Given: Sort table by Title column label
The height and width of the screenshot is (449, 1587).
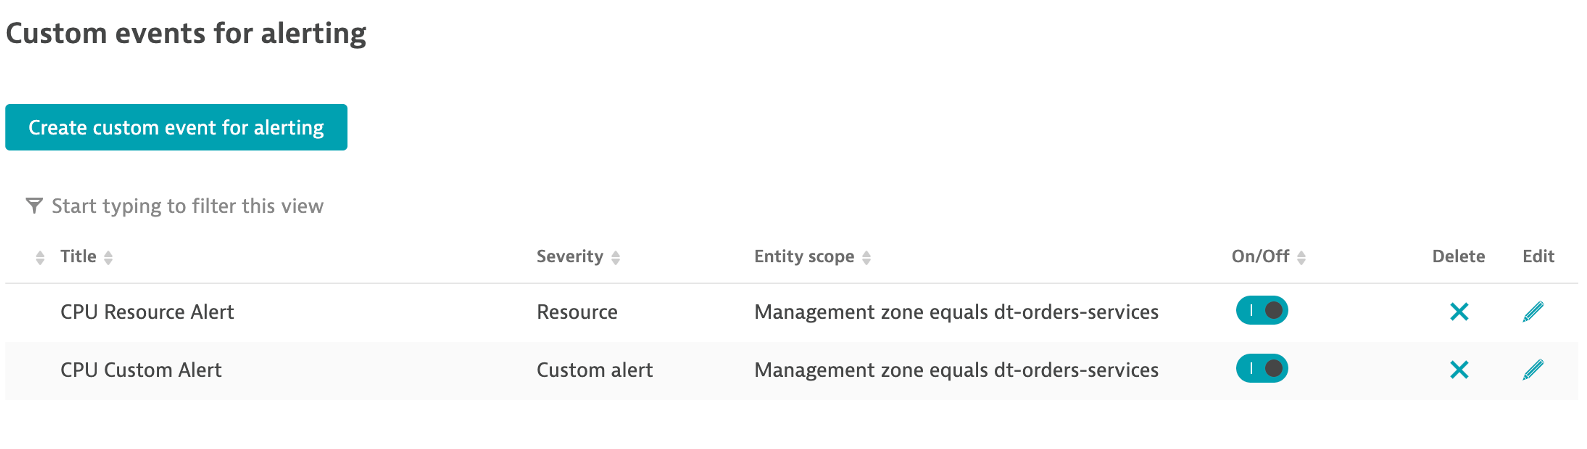Looking at the screenshot, I should pos(78,257).
